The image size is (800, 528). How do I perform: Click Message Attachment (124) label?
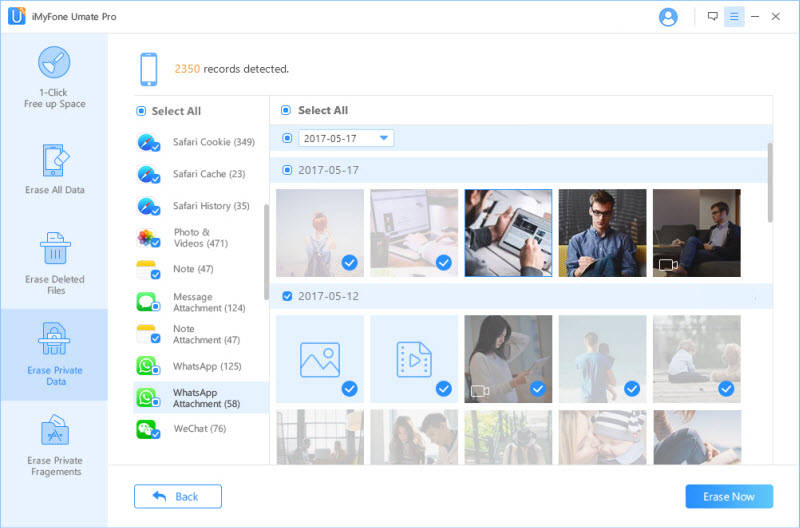[x=209, y=302]
